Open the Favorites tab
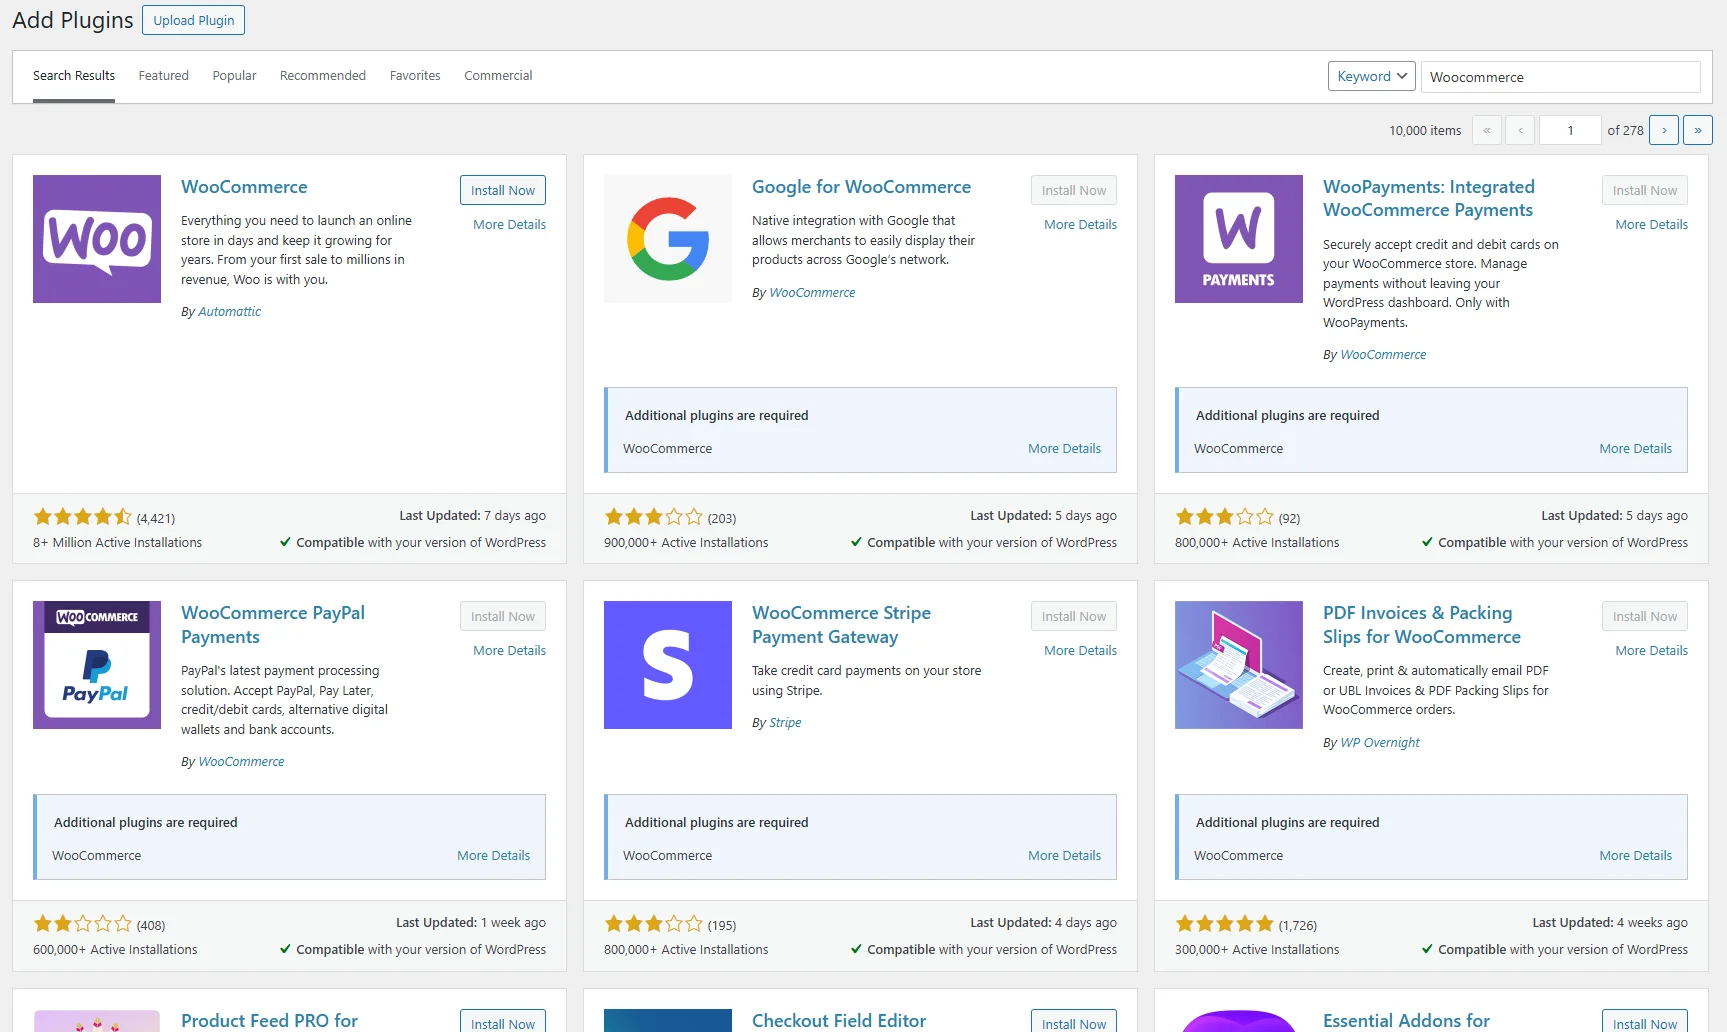The width and height of the screenshot is (1727, 1032). (415, 76)
